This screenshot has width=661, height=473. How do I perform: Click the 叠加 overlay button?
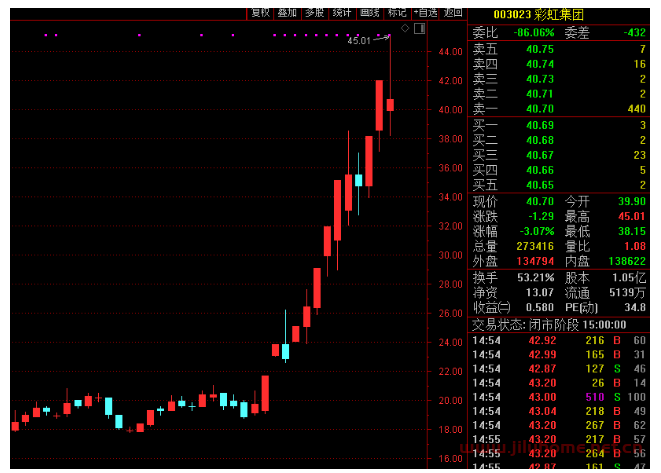click(288, 13)
